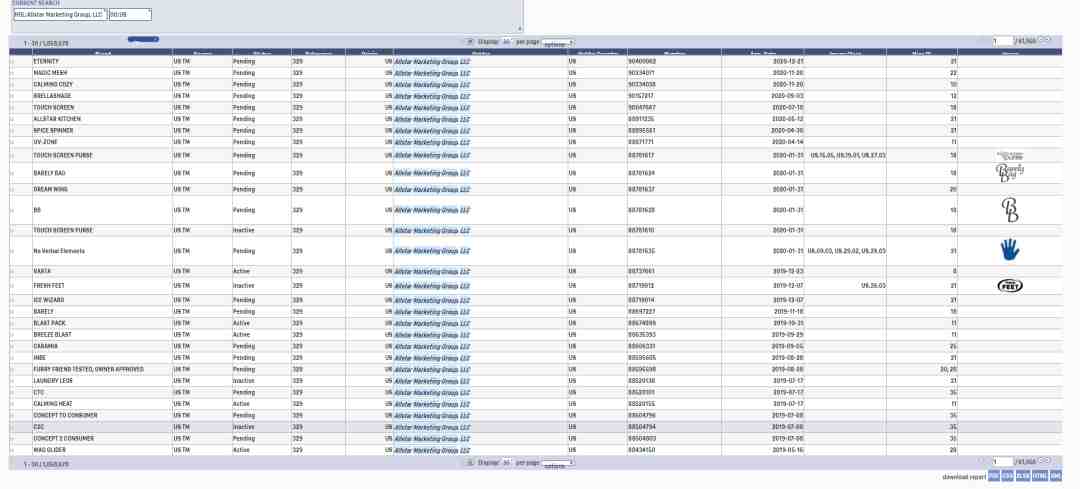Open holder link in ETERNITY row
The image size is (1080, 489).
(432, 61)
